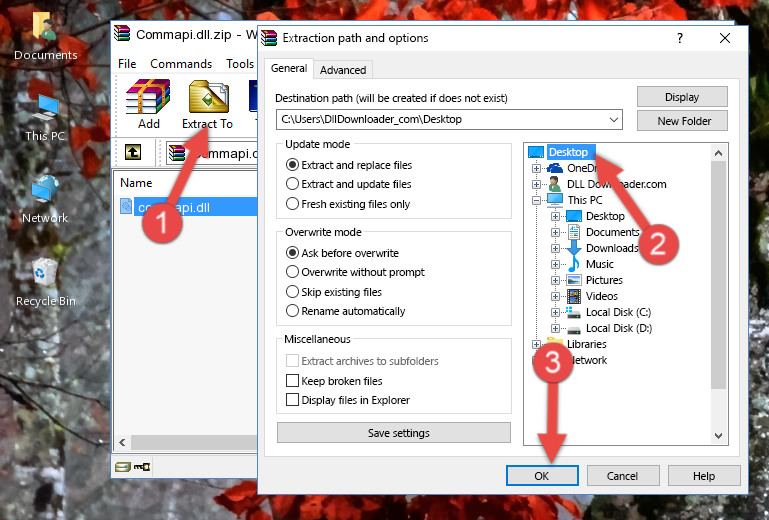Click the This PC computer icon in tree
Screen dimensions: 769x520
point(555,200)
